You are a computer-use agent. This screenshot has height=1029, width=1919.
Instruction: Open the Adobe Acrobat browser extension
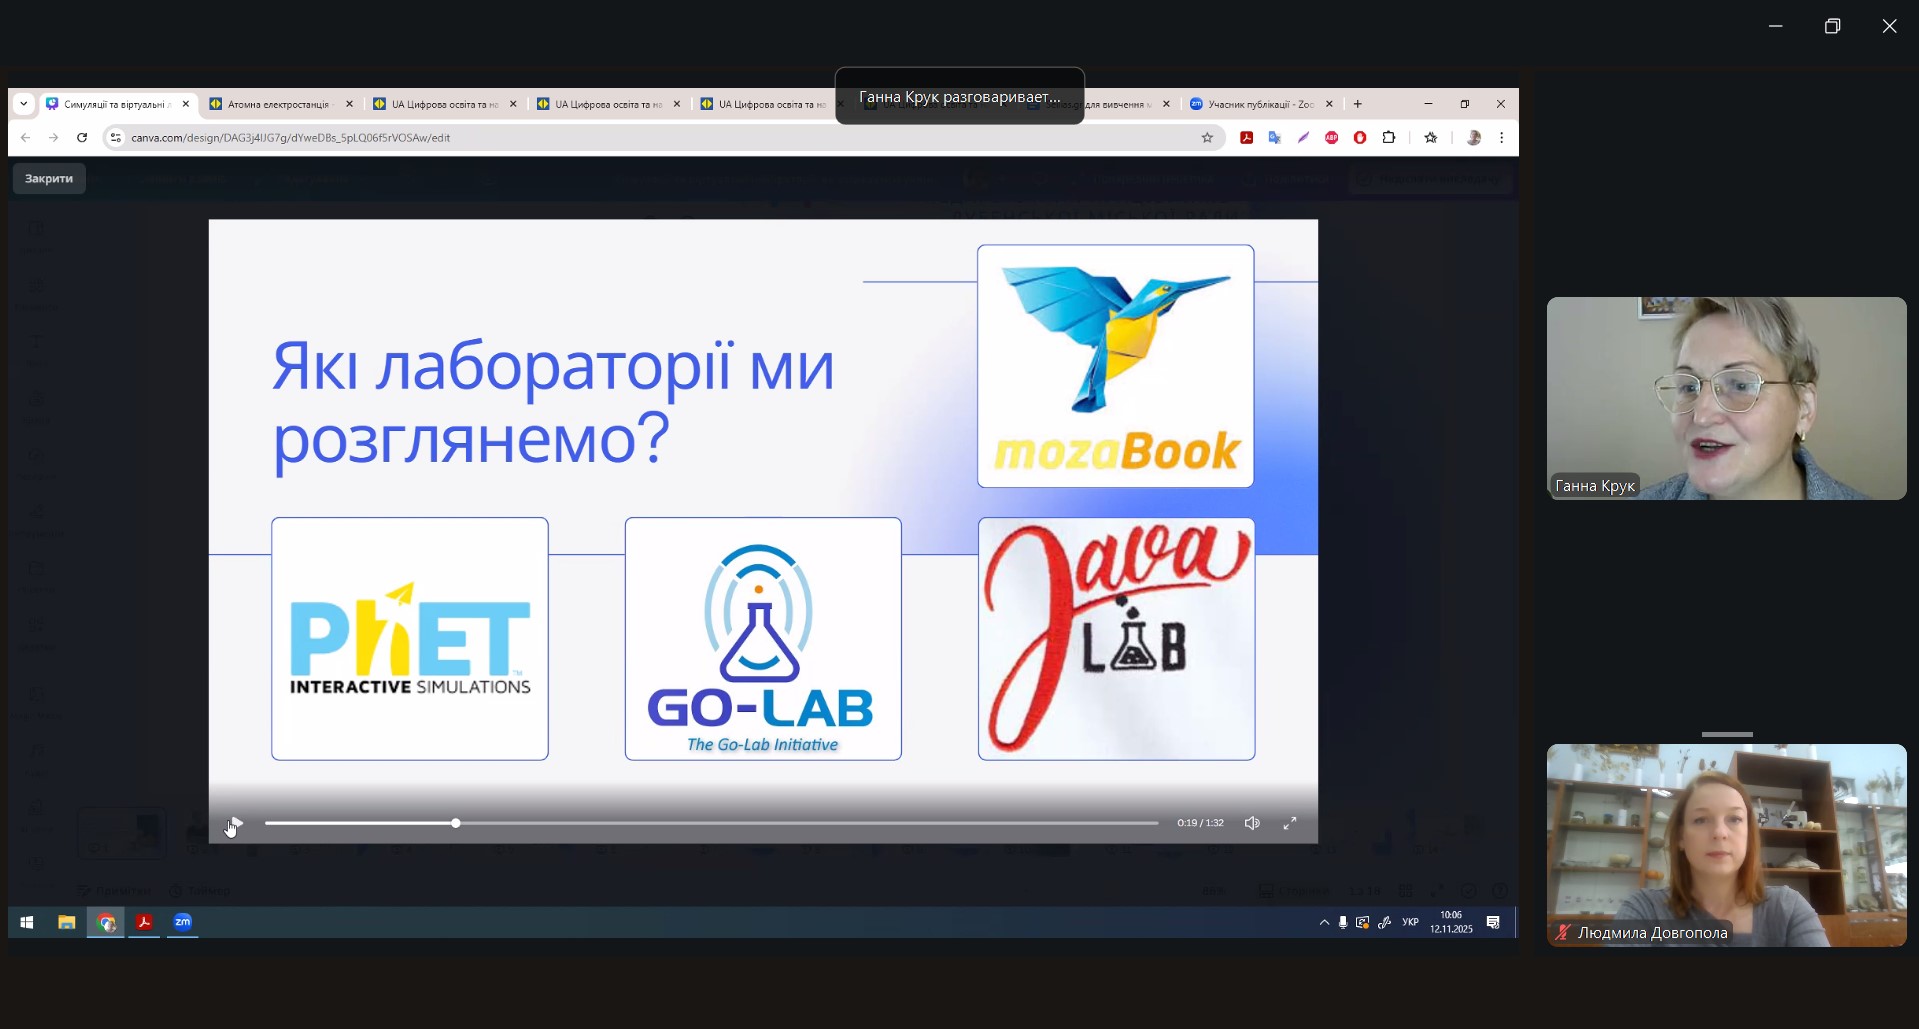(1247, 138)
